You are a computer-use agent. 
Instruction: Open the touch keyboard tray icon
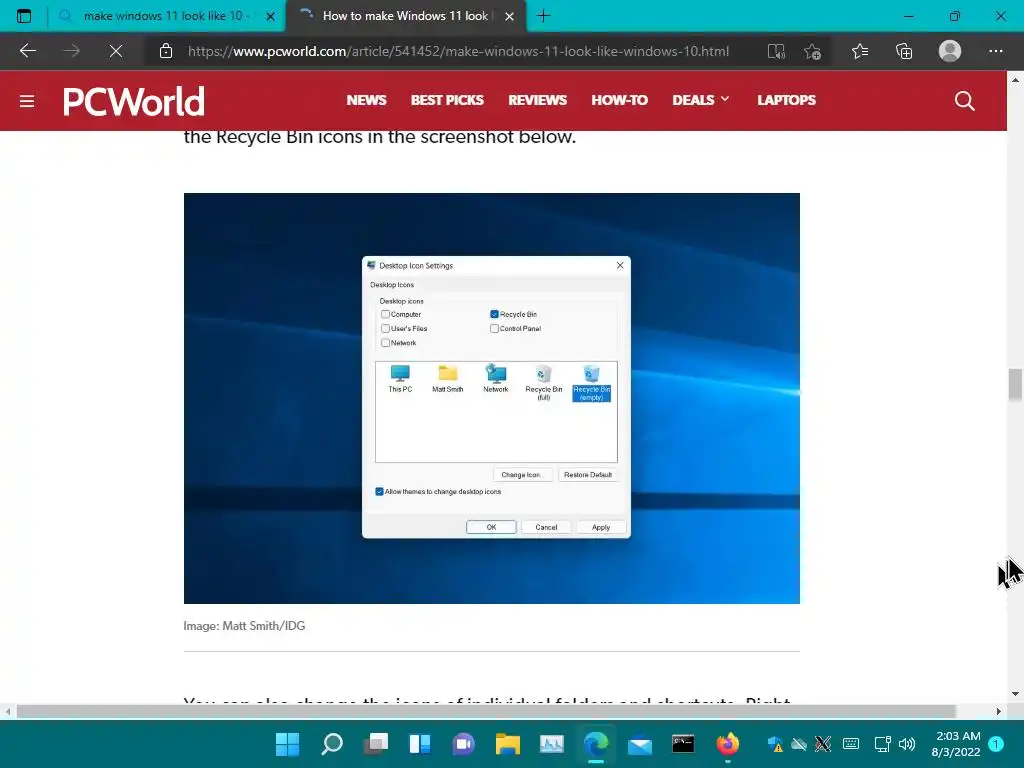pyautogui.click(x=851, y=743)
